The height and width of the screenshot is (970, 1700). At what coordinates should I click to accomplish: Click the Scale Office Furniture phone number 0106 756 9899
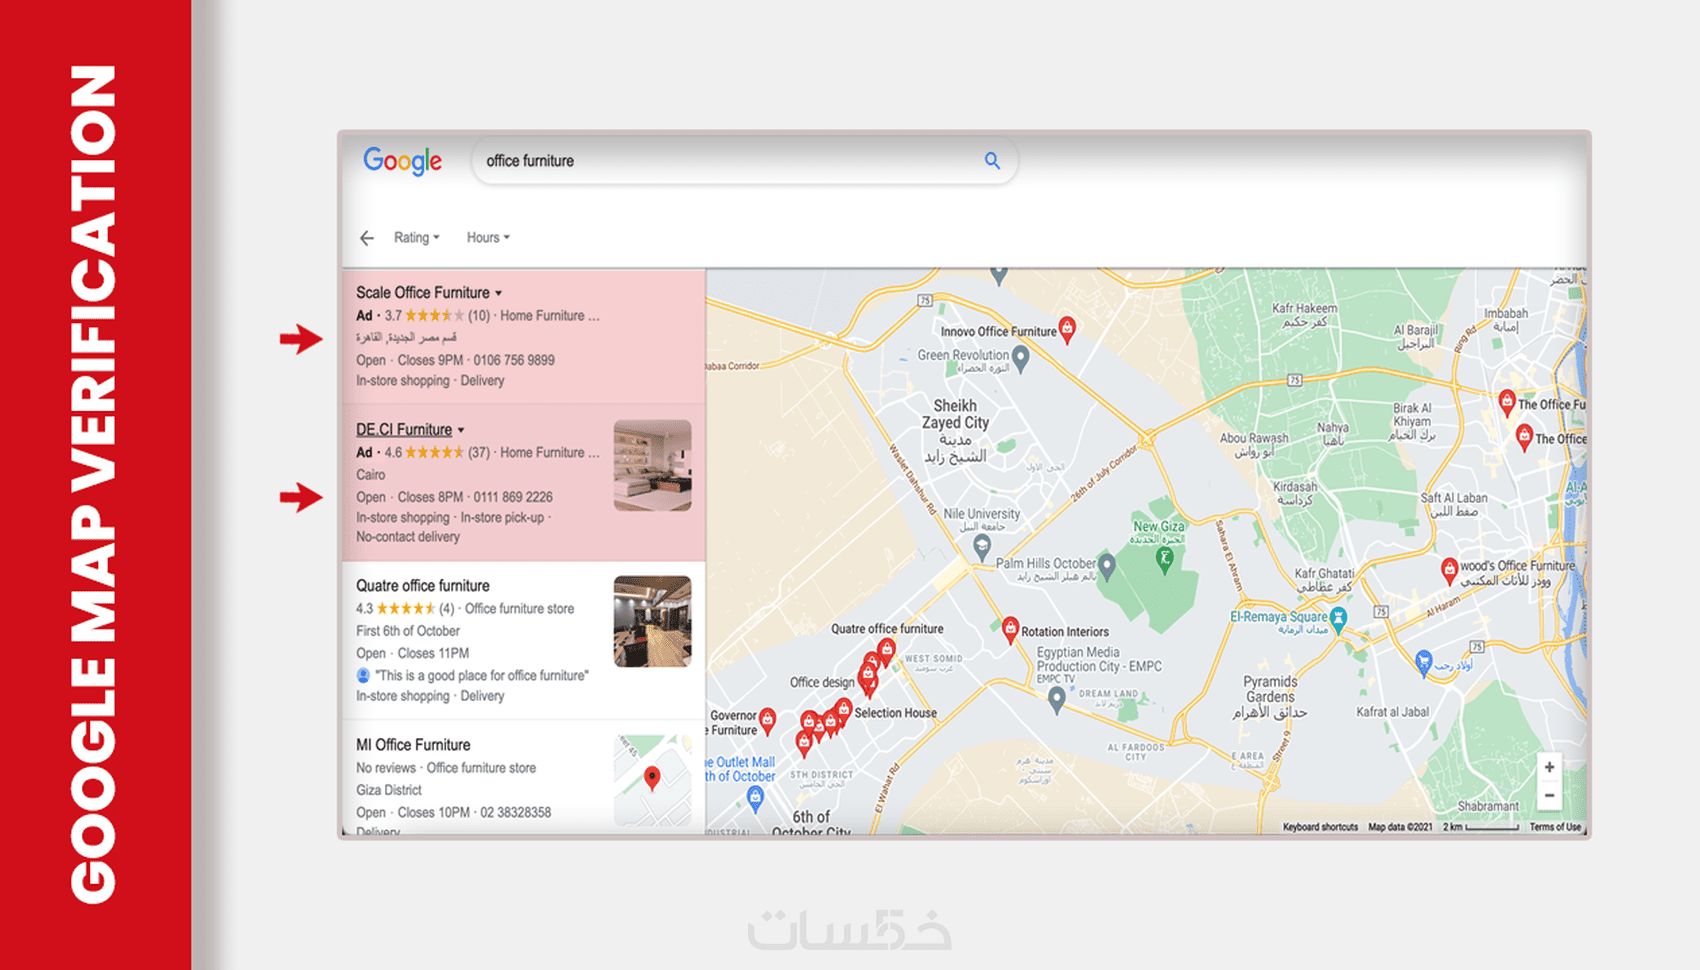[514, 360]
